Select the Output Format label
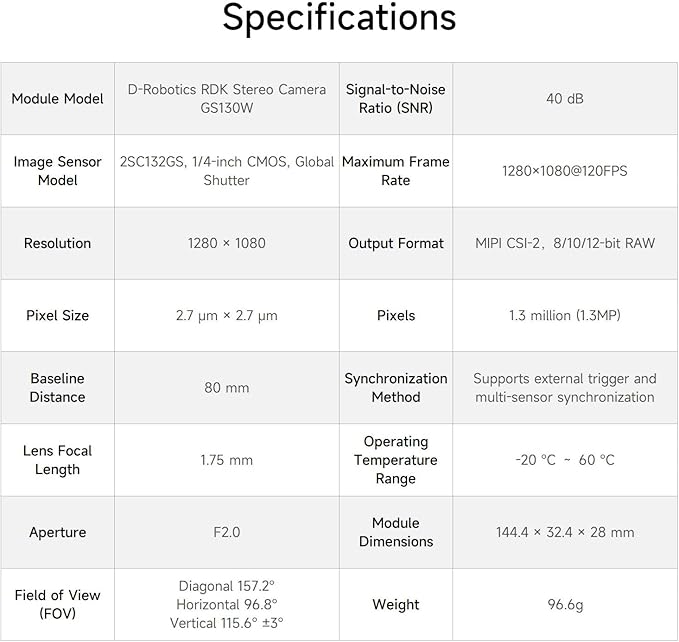 pos(396,243)
